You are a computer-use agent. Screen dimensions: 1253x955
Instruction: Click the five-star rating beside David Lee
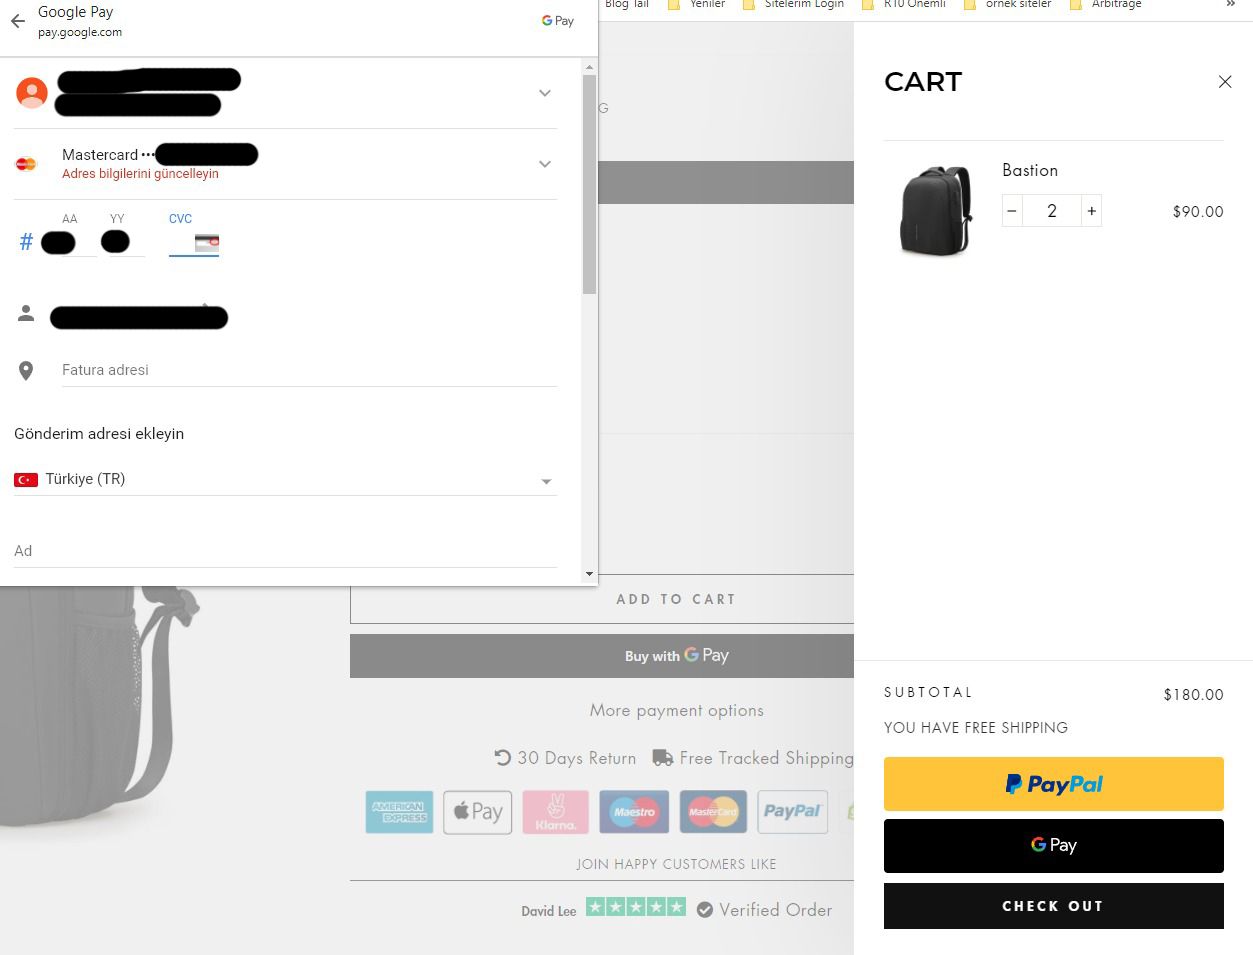pyautogui.click(x=636, y=908)
